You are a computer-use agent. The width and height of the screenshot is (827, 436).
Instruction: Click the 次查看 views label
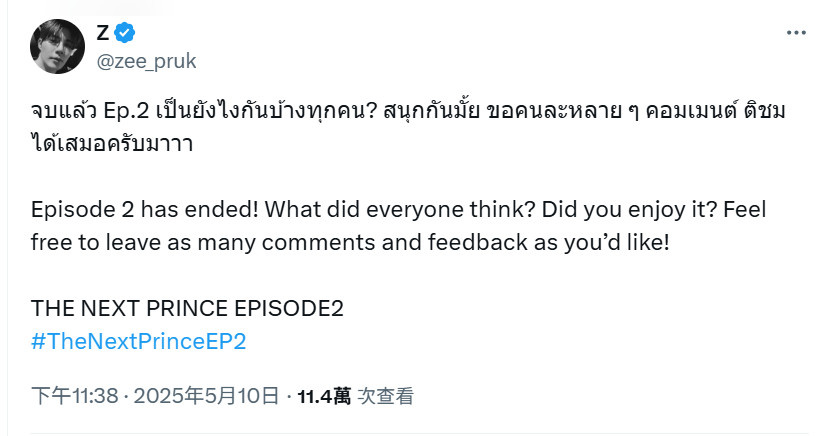pos(386,396)
